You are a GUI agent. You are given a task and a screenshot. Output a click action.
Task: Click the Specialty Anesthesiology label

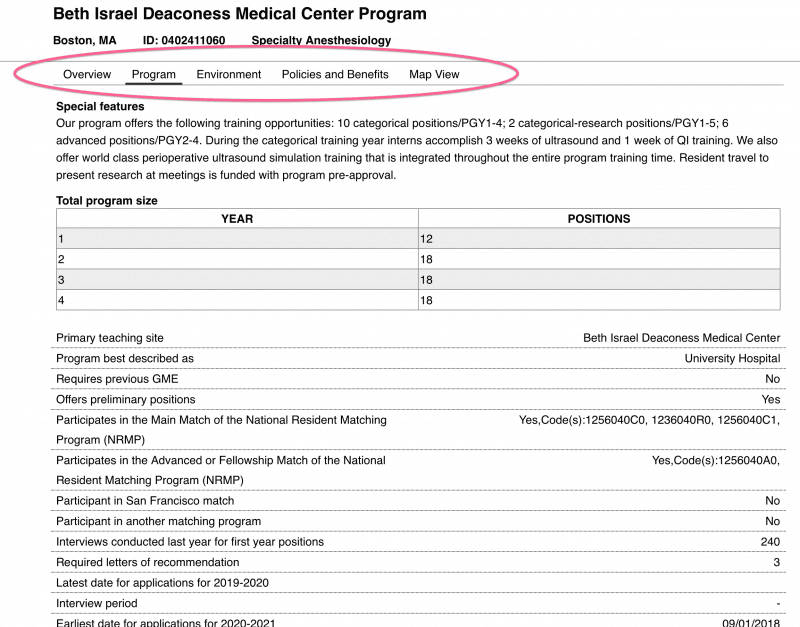pos(321,40)
